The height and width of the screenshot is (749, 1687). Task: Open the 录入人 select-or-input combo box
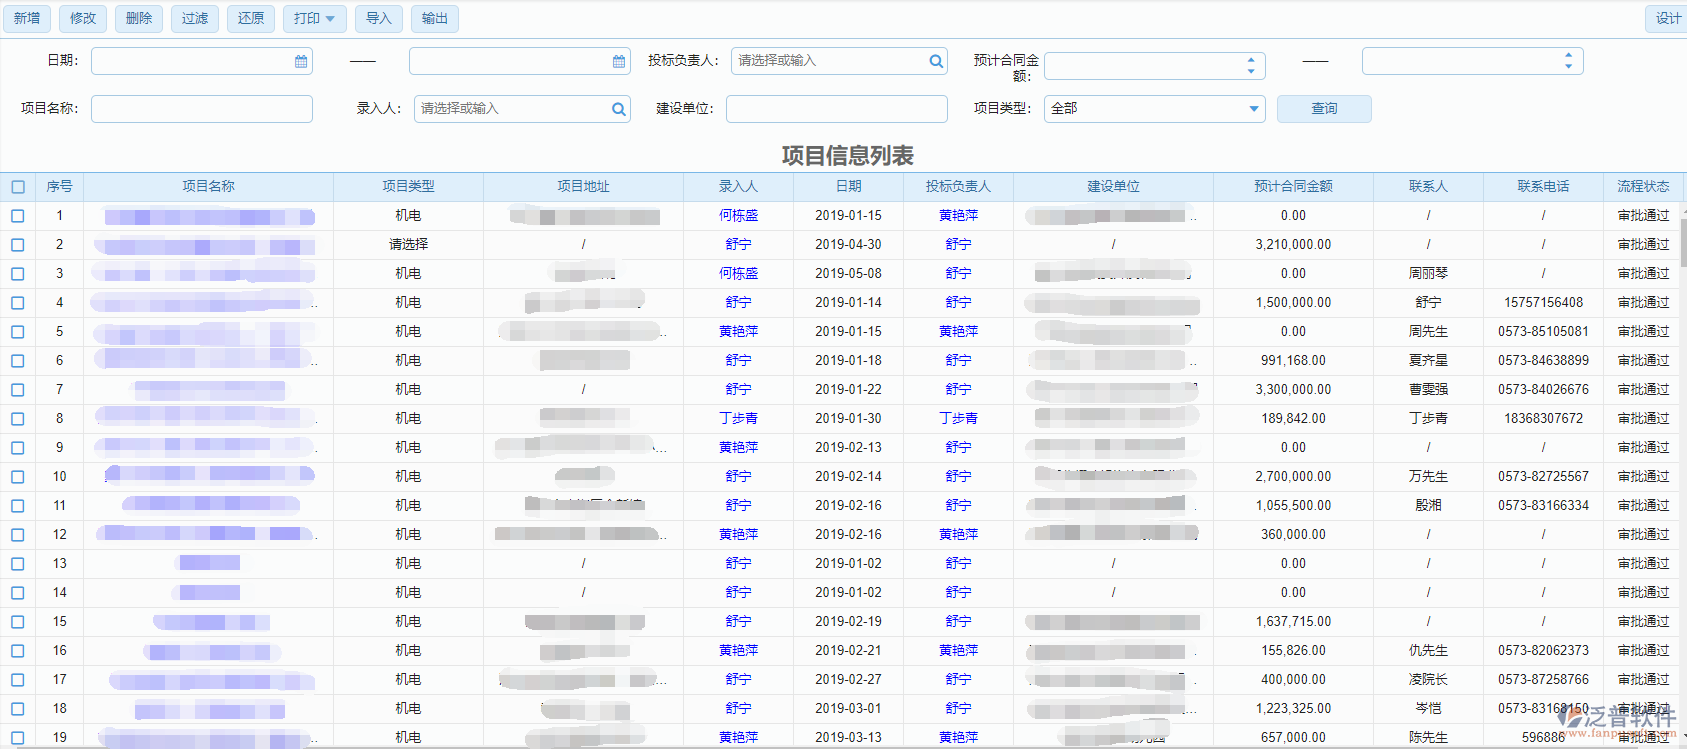(x=522, y=109)
